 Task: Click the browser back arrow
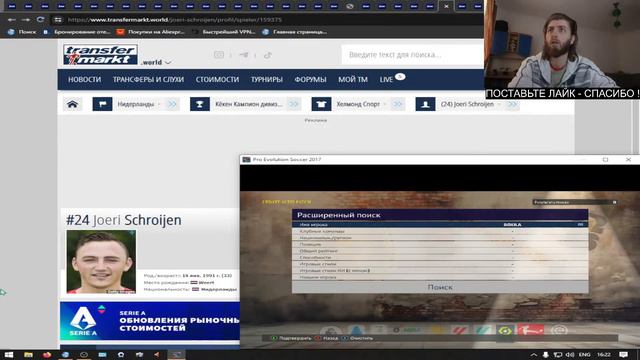click(x=11, y=20)
